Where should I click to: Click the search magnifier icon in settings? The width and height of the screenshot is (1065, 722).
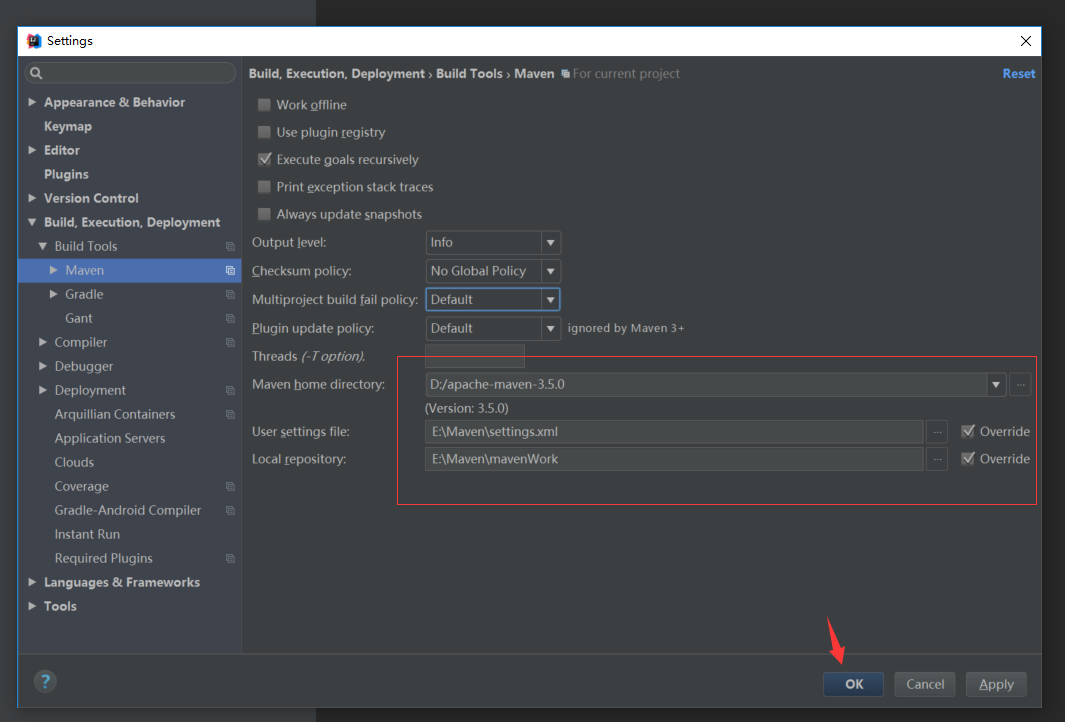[36, 73]
